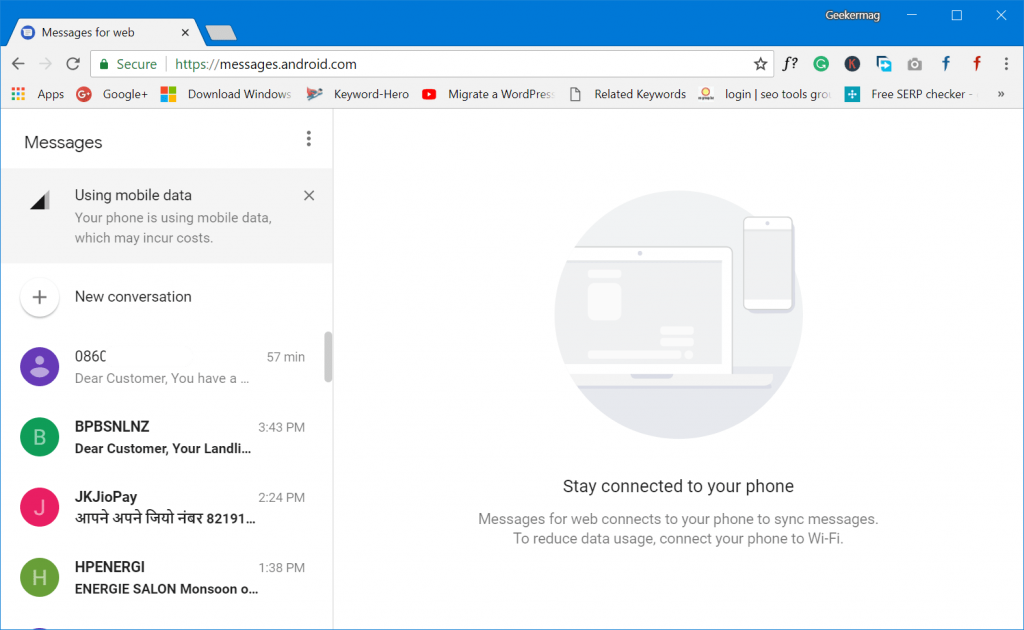The height and width of the screenshot is (630, 1024).
Task: Click the Stay connected to your phone heading
Action: click(x=678, y=486)
